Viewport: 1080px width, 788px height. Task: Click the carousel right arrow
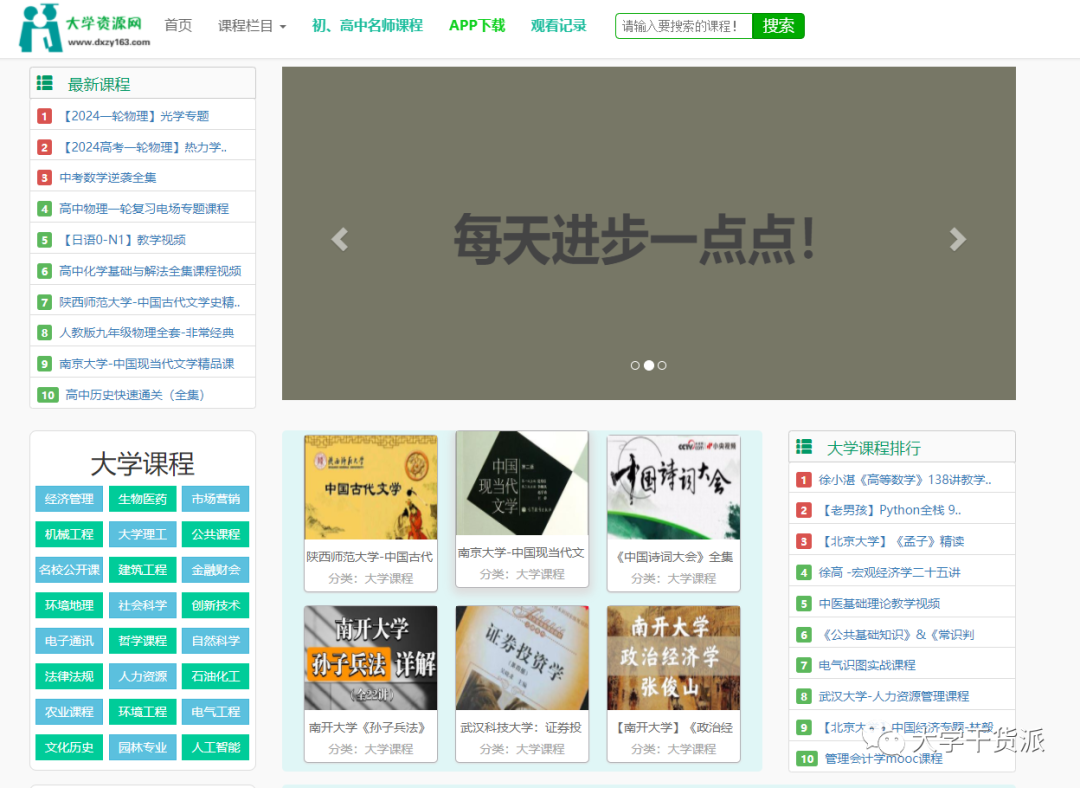point(958,240)
